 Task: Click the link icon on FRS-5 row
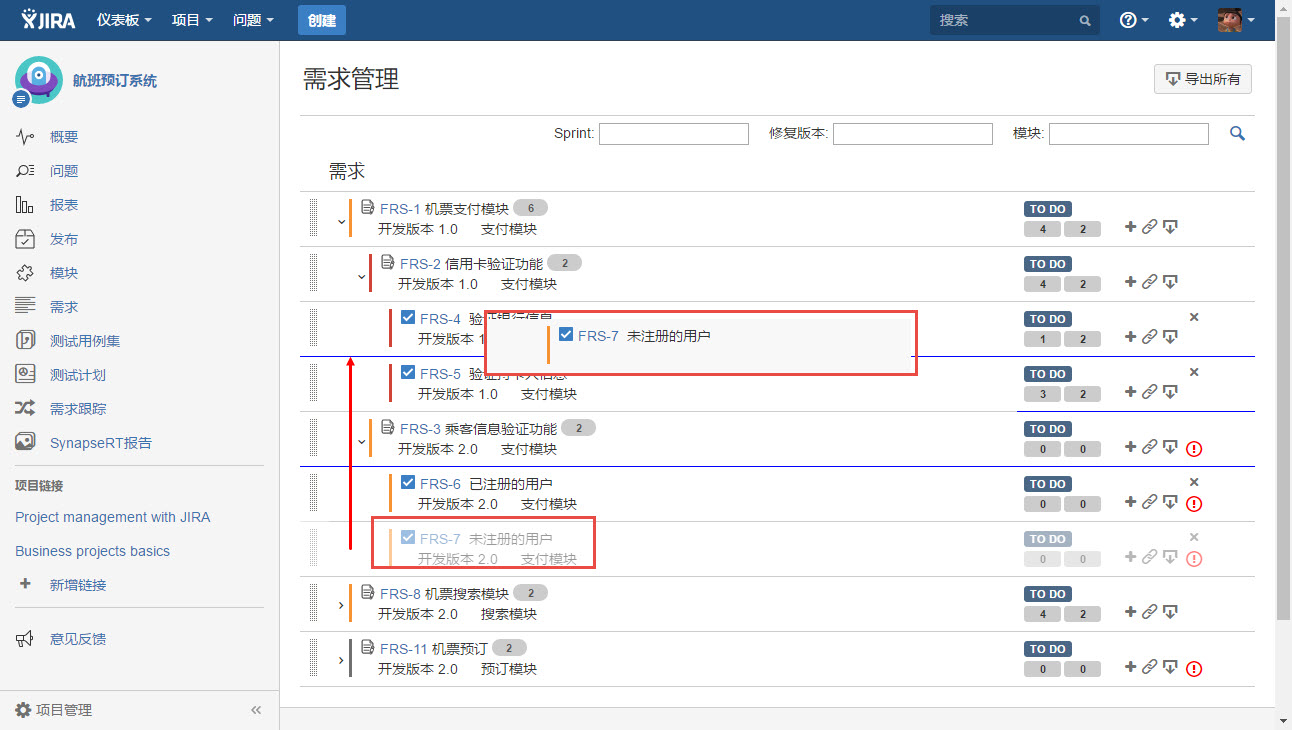pyautogui.click(x=1149, y=392)
